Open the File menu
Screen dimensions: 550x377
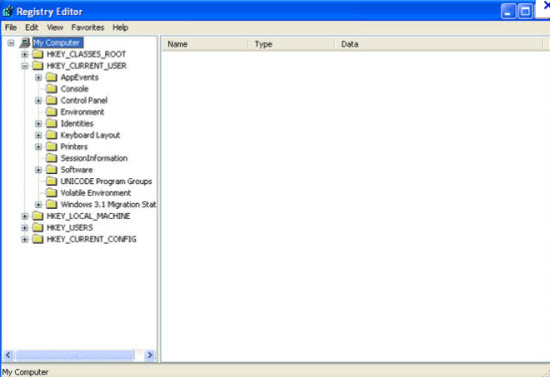click(x=11, y=27)
